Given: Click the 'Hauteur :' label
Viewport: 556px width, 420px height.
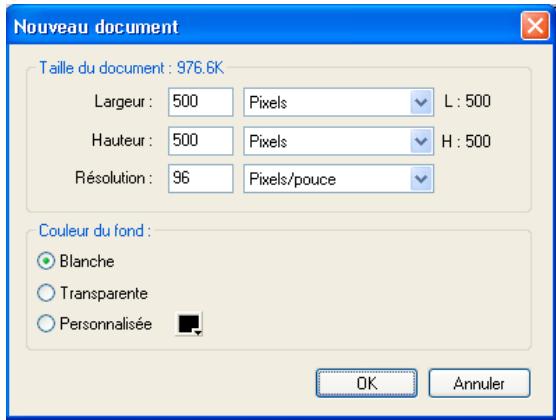Looking at the screenshot, I should (122, 140).
